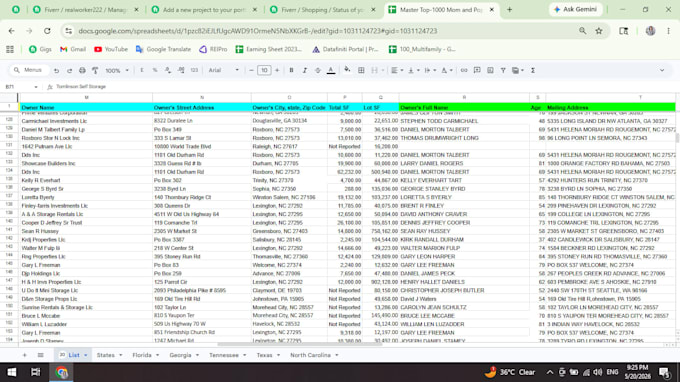This screenshot has width=680, height=382.
Task: Click the Functions sigma icon
Action: [533, 70]
